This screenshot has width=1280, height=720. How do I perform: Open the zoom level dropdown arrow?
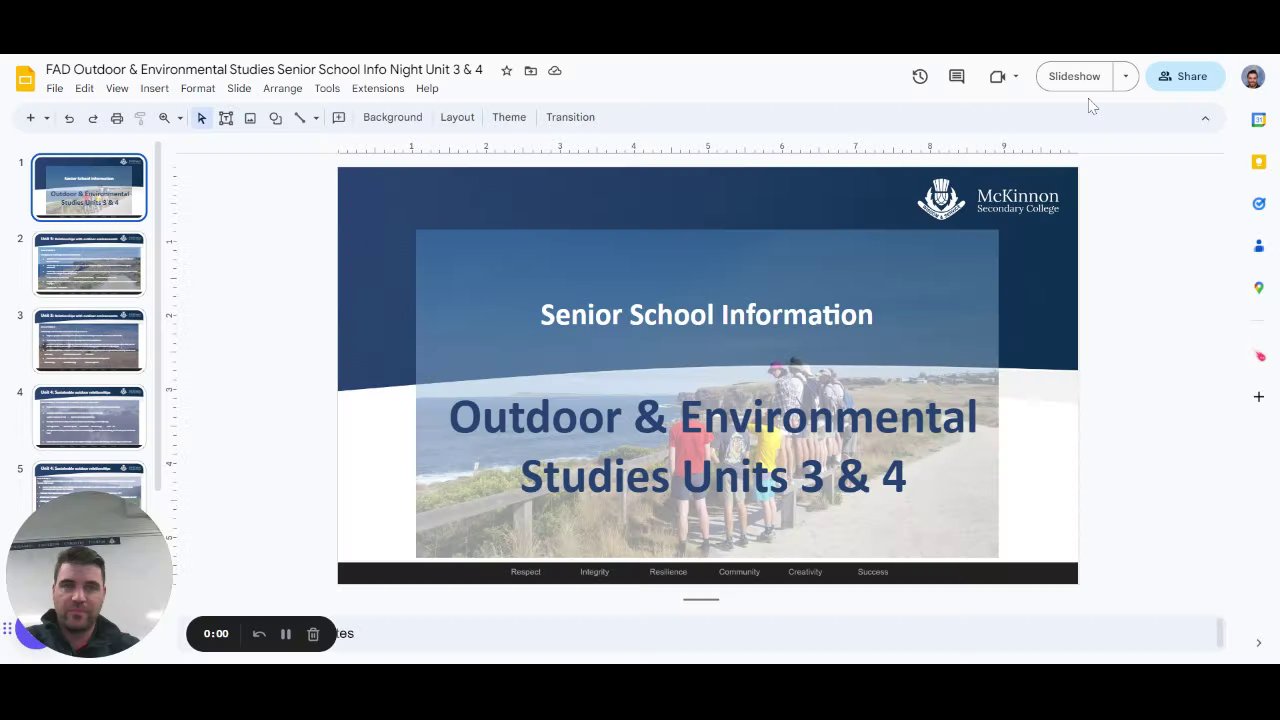click(180, 118)
